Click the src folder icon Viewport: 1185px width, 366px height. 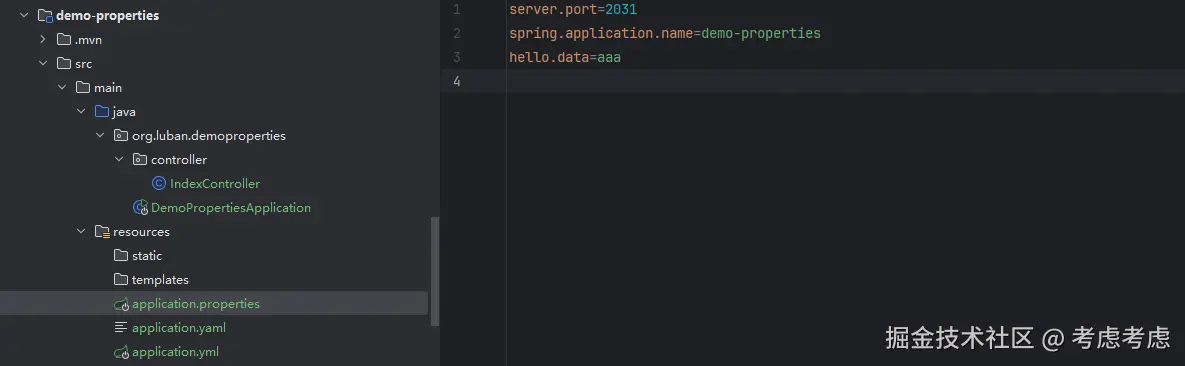[x=64, y=64]
